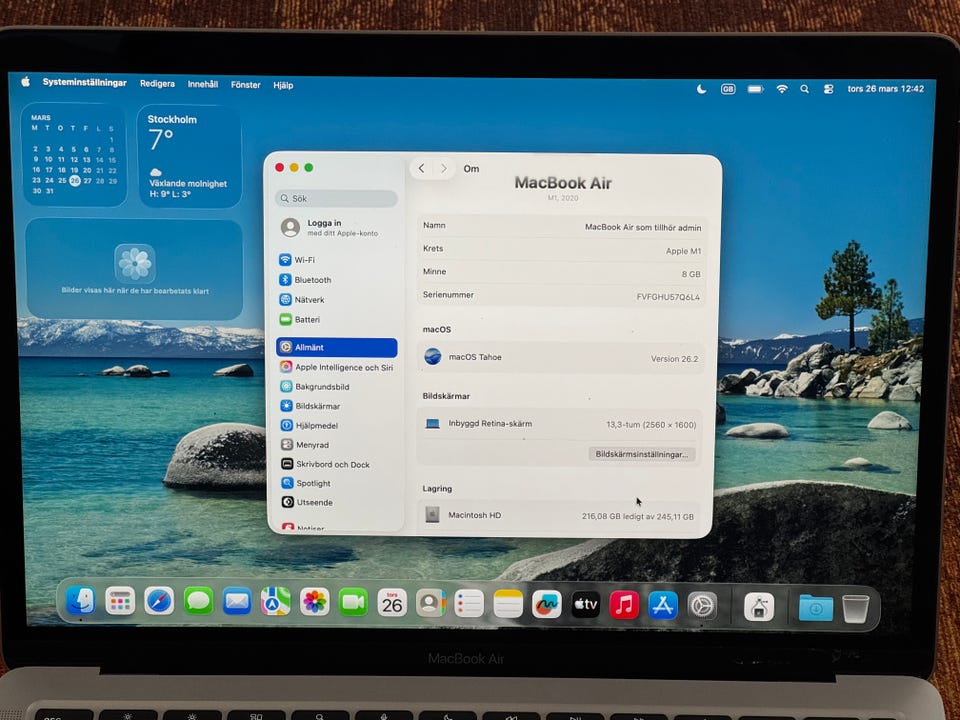
Task: Click the Photos widget on desktop
Action: (x=134, y=269)
